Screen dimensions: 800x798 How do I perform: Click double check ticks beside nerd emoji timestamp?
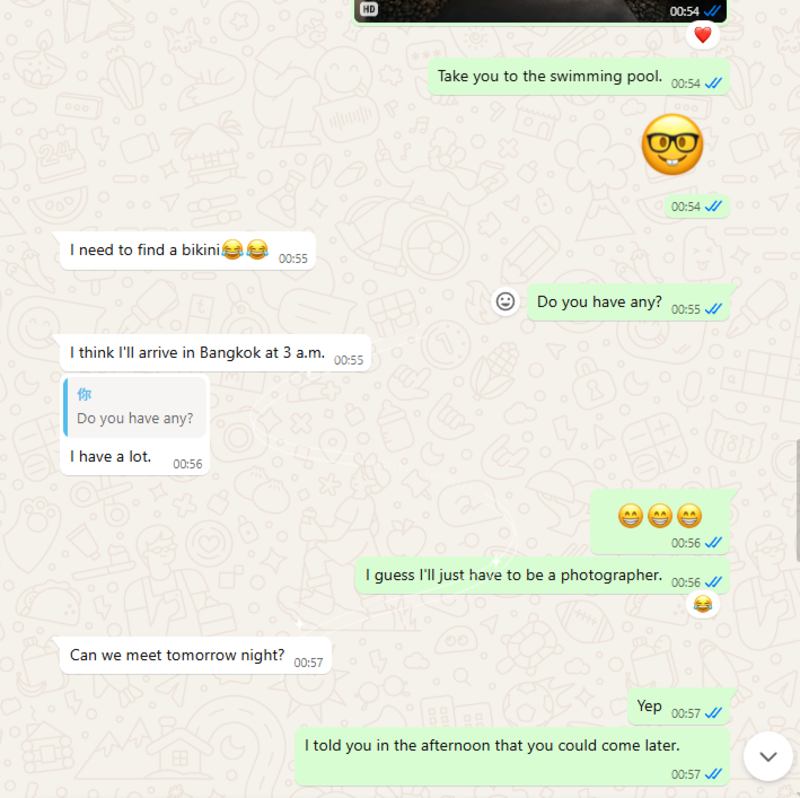coord(713,206)
